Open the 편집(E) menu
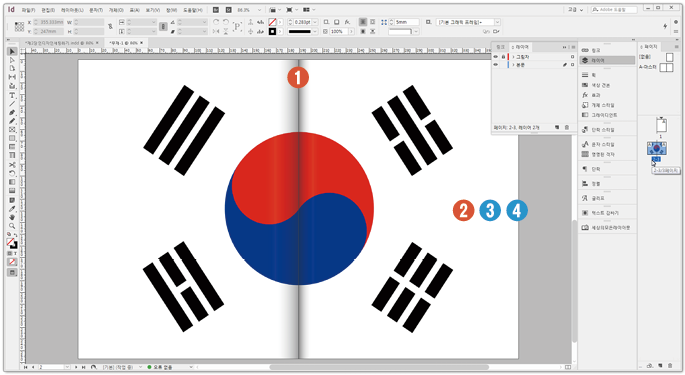Screen dimensions: 685x375 pyautogui.click(x=48, y=10)
